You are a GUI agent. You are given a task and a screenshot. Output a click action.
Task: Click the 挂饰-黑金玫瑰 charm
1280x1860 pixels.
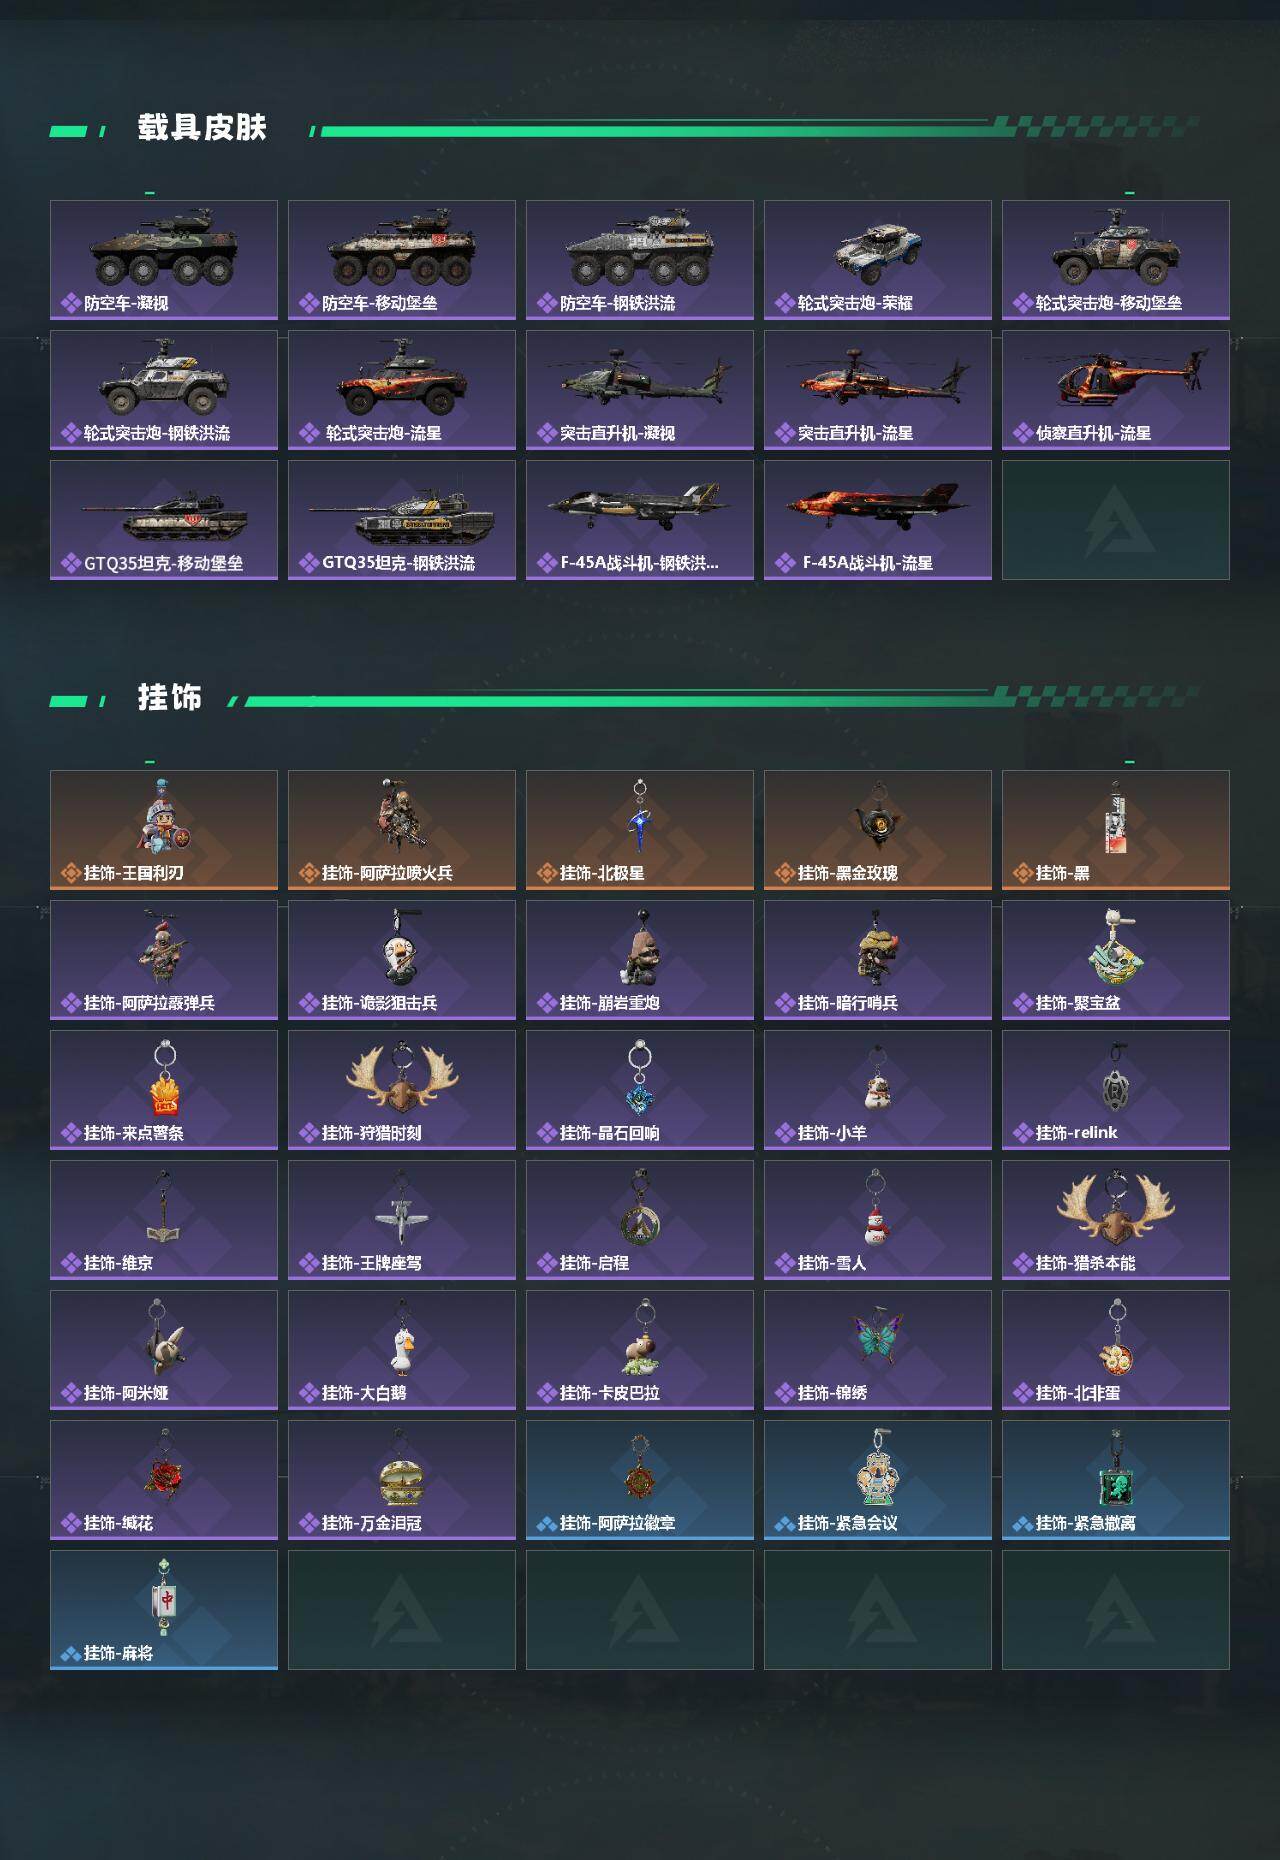pos(878,830)
